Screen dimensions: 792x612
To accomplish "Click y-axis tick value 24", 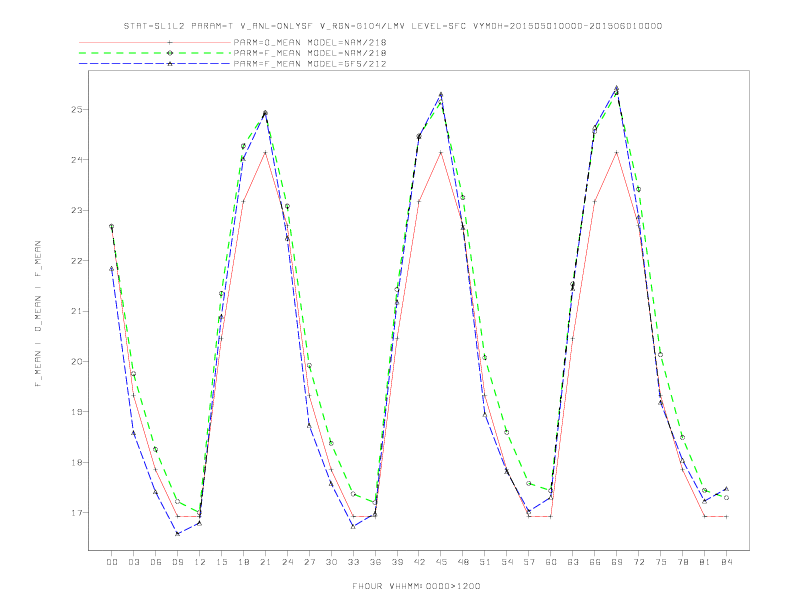I will 77,160.
